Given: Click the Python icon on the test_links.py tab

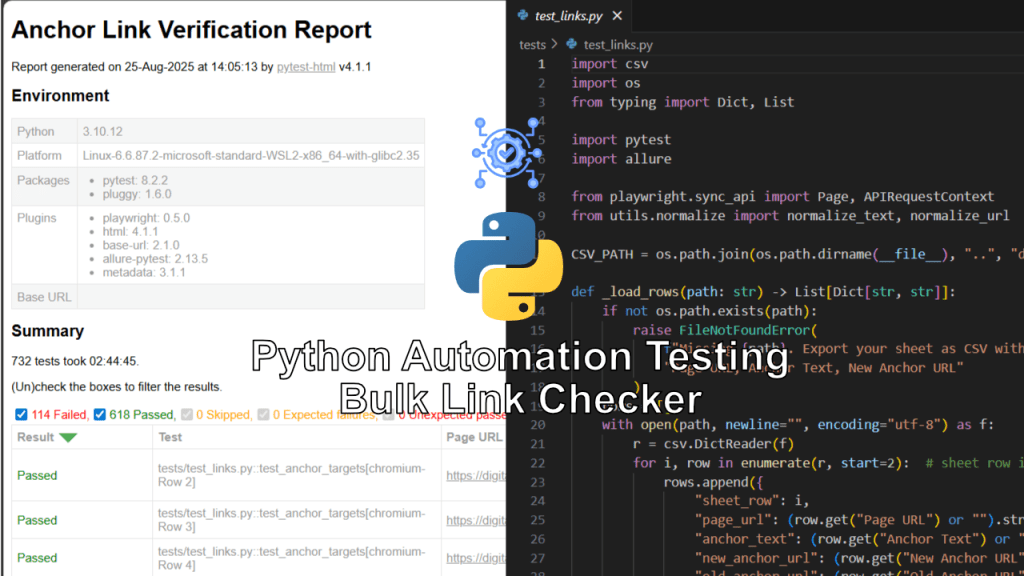Looking at the screenshot, I should (521, 16).
